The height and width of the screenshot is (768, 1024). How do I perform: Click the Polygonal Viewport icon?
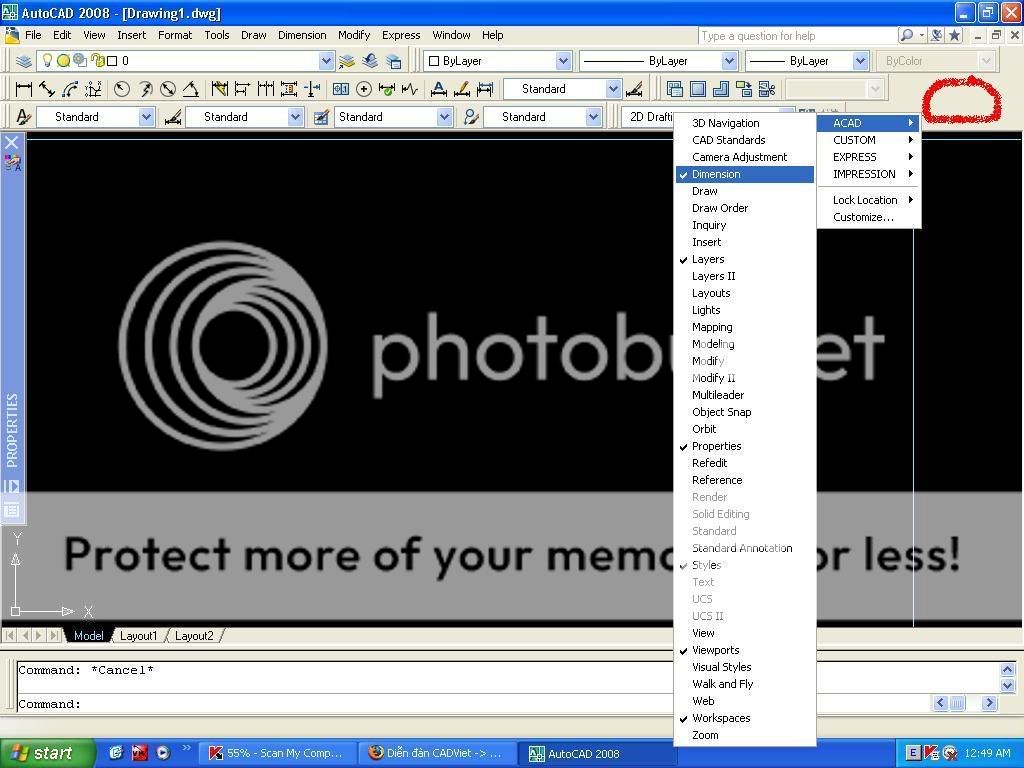720,89
